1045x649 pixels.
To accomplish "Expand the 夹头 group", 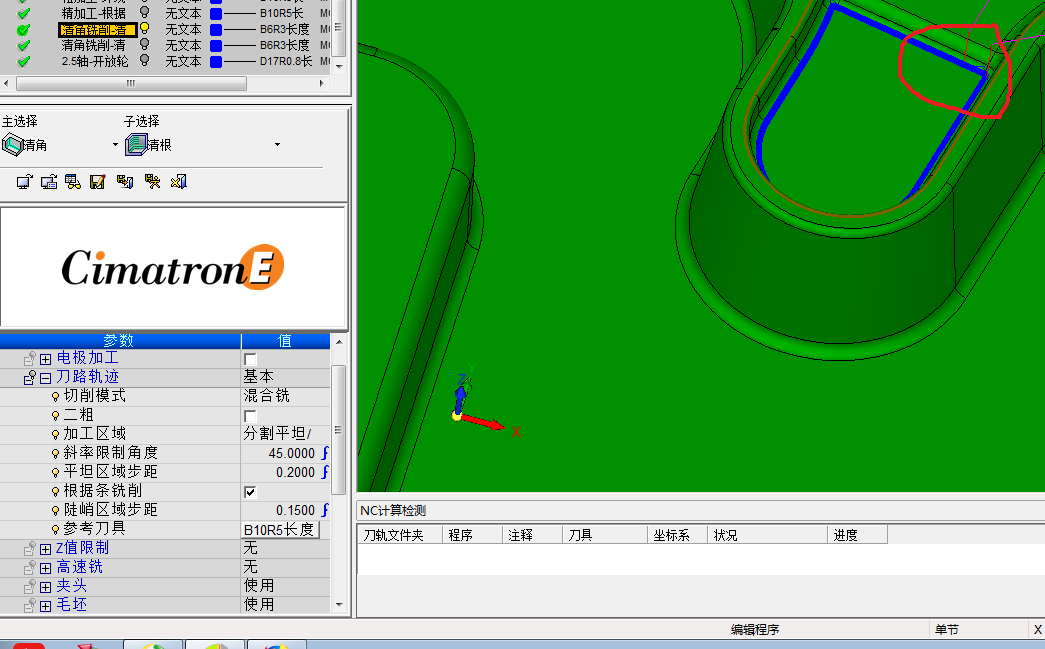I will 45,587.
